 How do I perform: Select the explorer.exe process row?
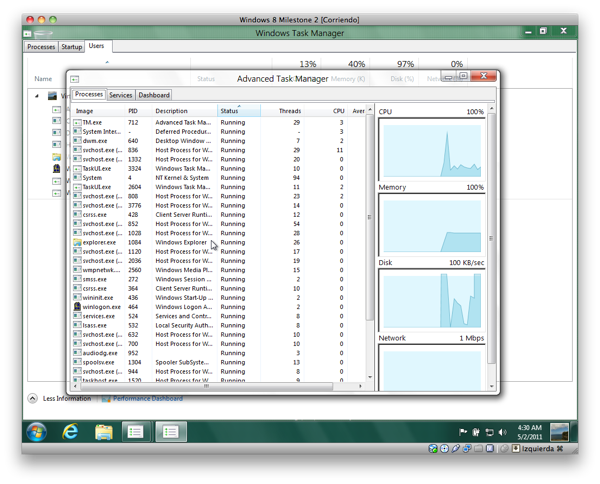pos(219,242)
